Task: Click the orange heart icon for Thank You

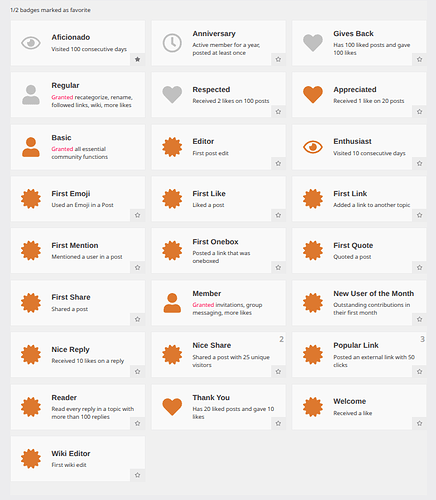Action: [x=172, y=407]
